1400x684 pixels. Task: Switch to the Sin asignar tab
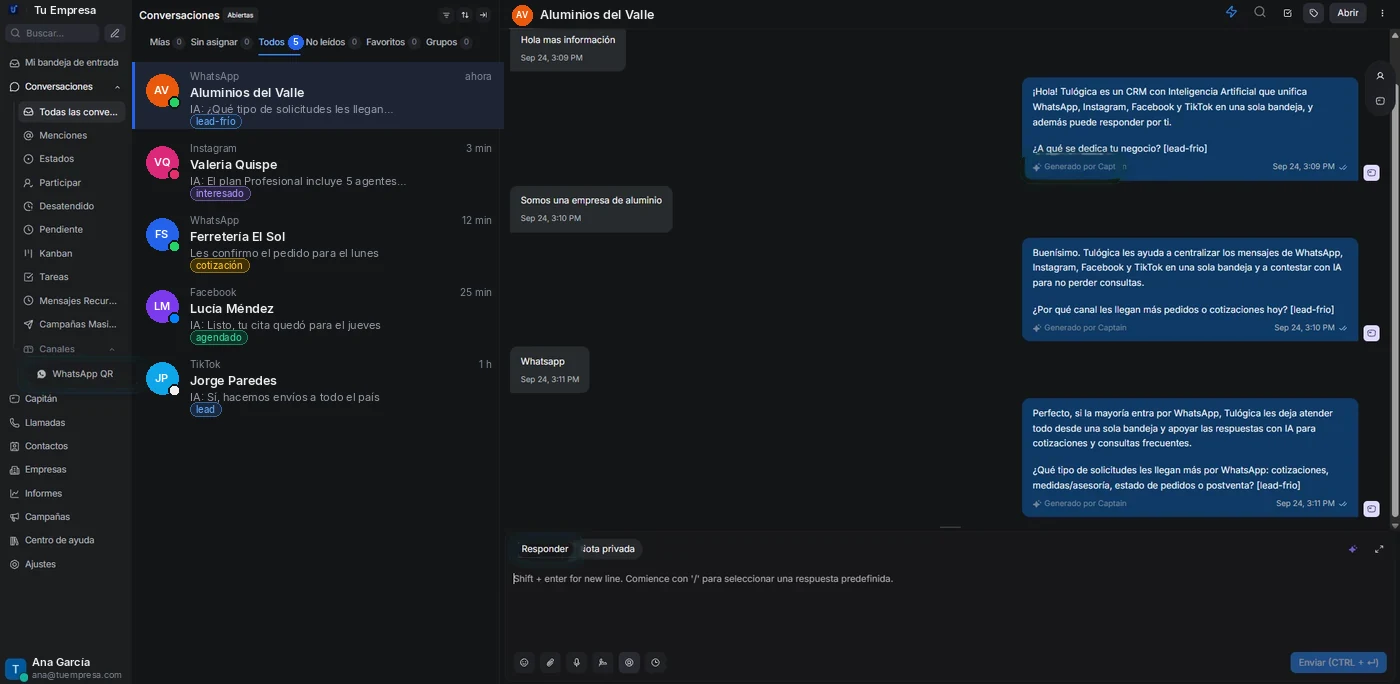click(x=221, y=42)
